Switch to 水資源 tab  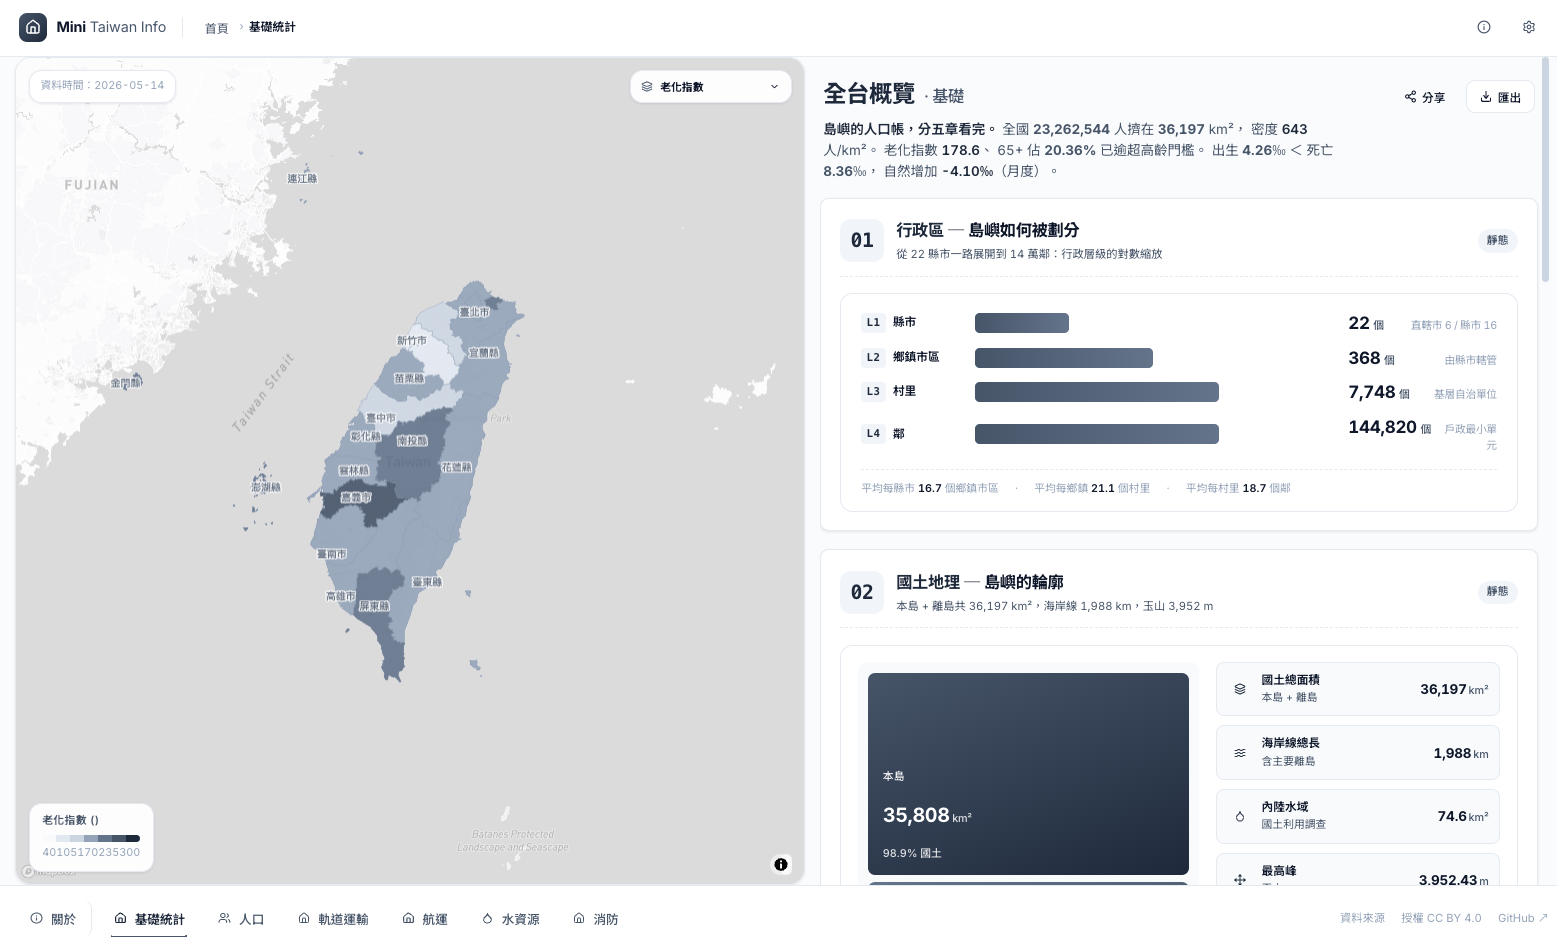(x=511, y=919)
